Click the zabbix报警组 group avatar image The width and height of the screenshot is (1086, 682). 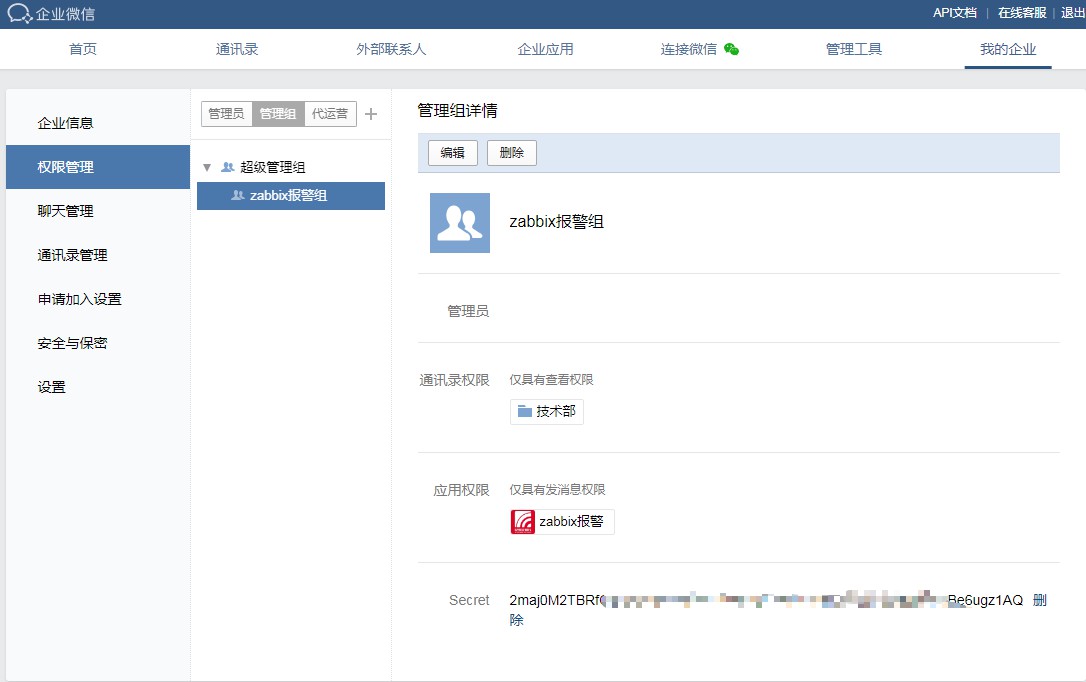point(460,223)
